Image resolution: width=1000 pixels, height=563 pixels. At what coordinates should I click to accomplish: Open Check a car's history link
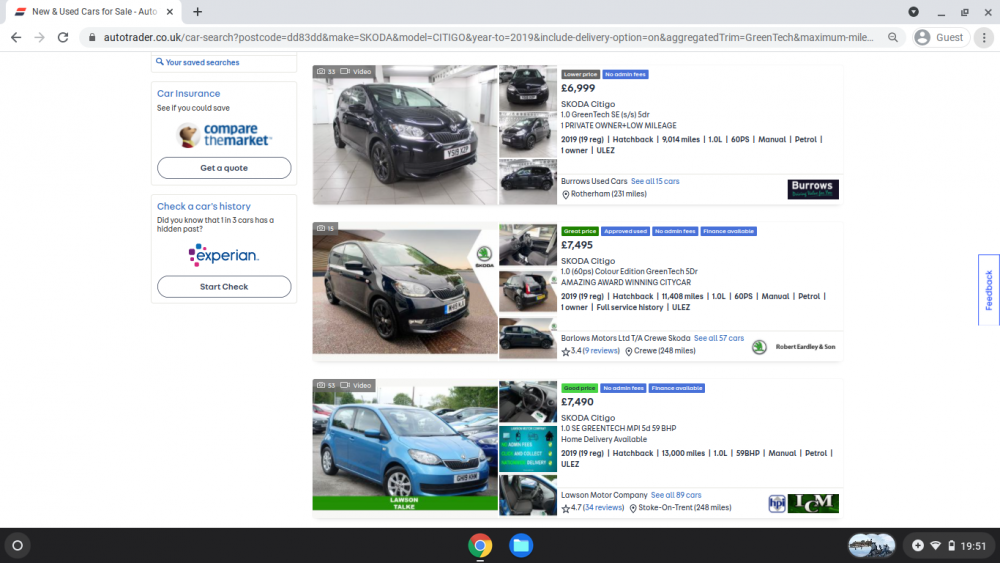tap(203, 206)
